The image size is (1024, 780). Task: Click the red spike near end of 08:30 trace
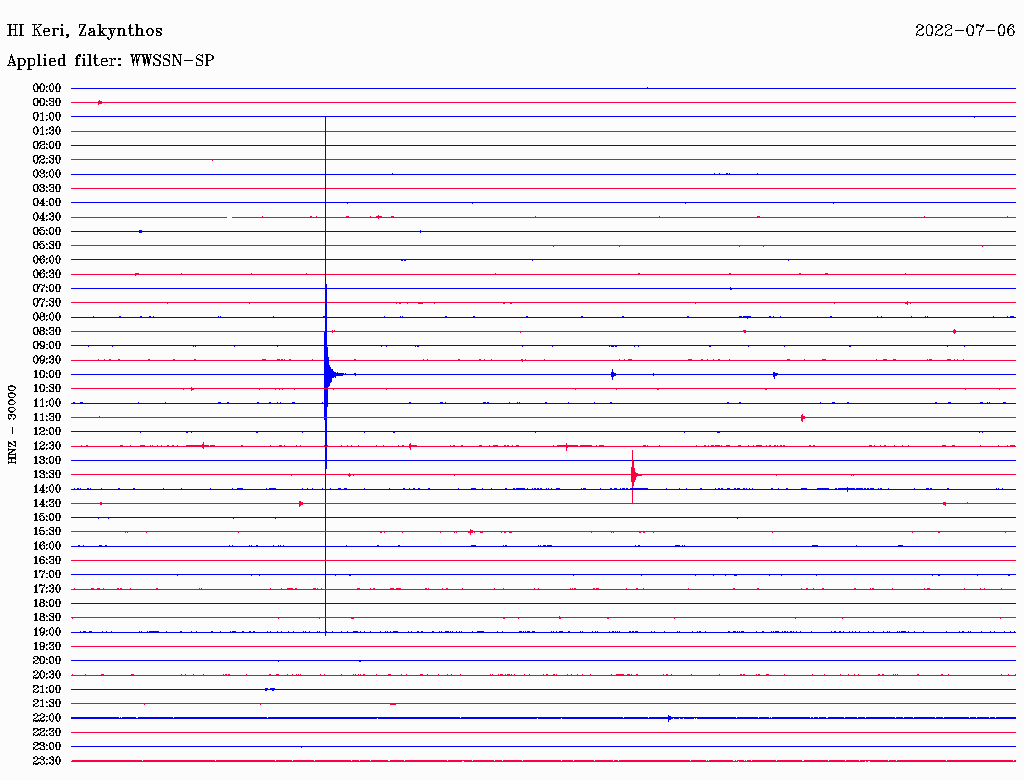955,332
